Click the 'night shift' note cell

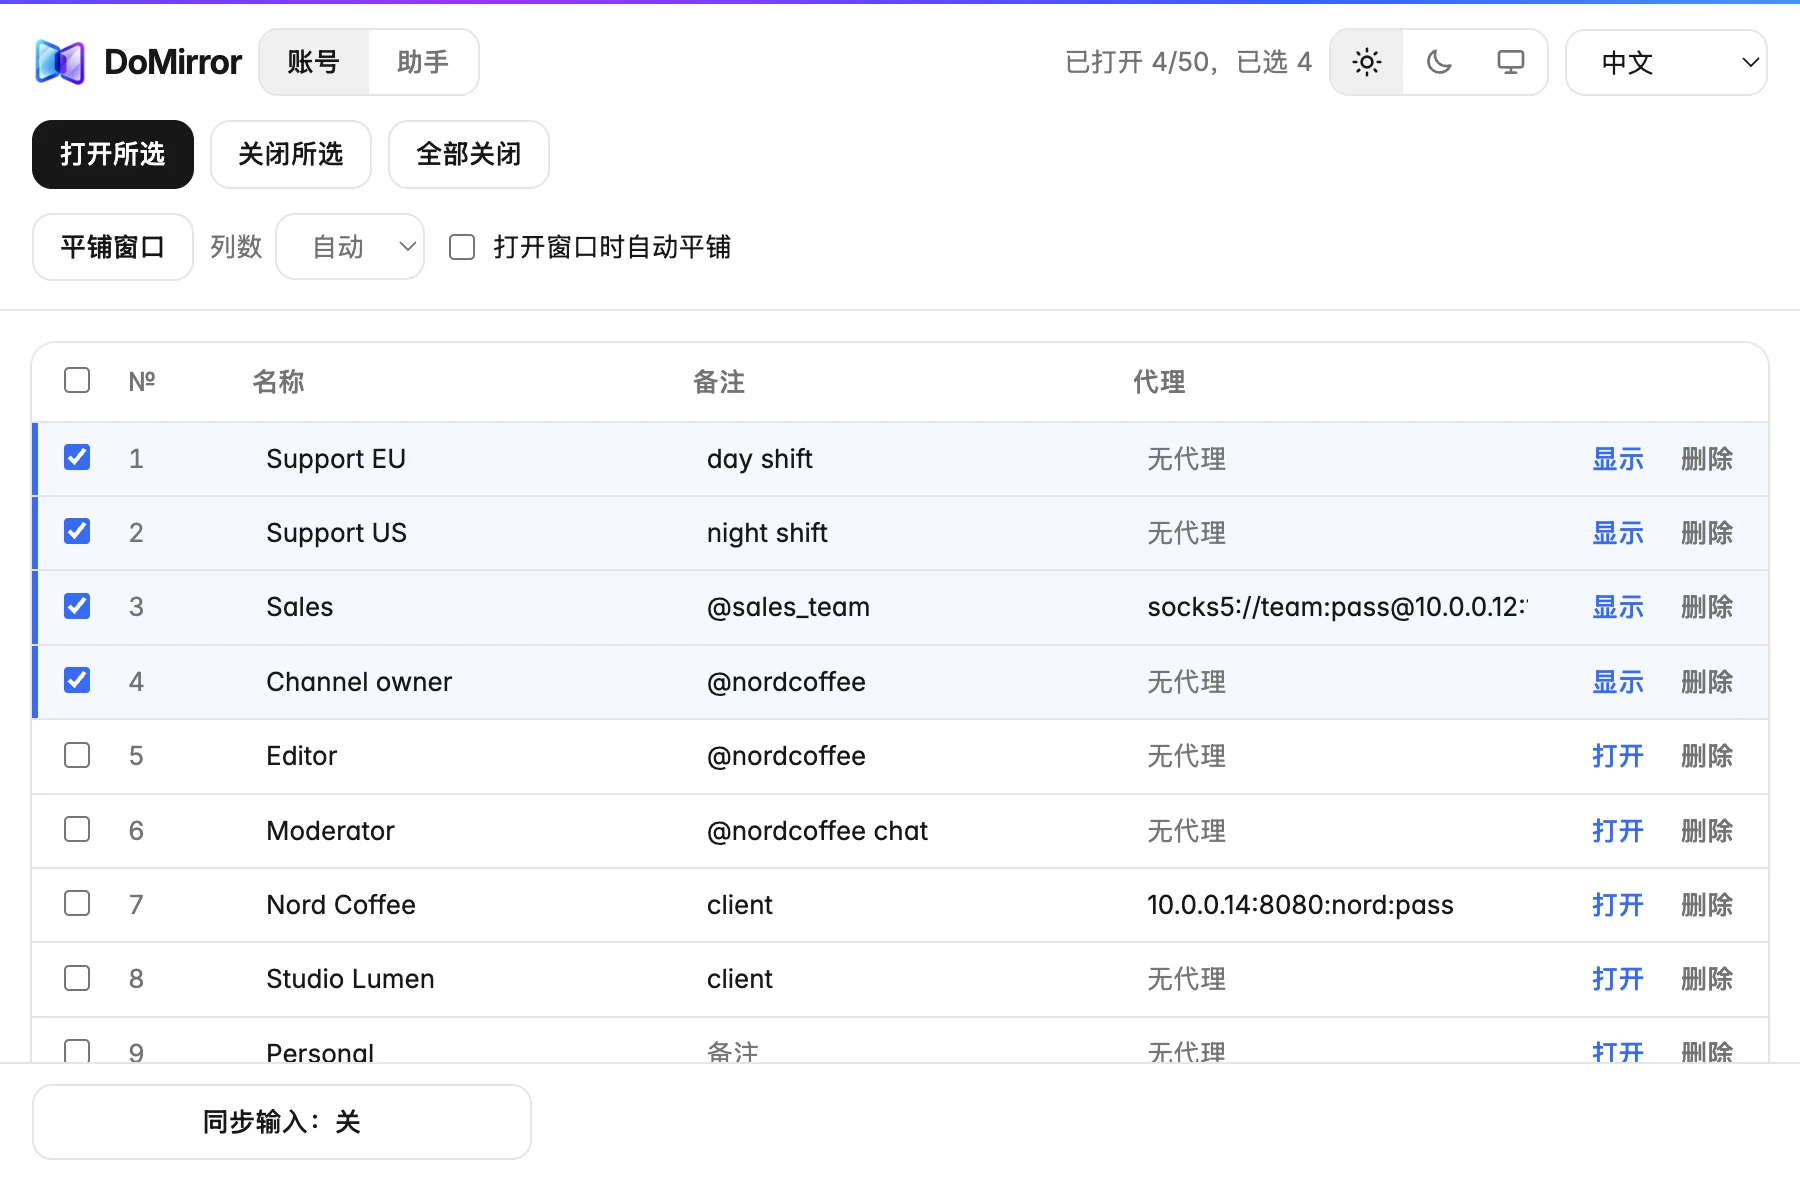767,533
